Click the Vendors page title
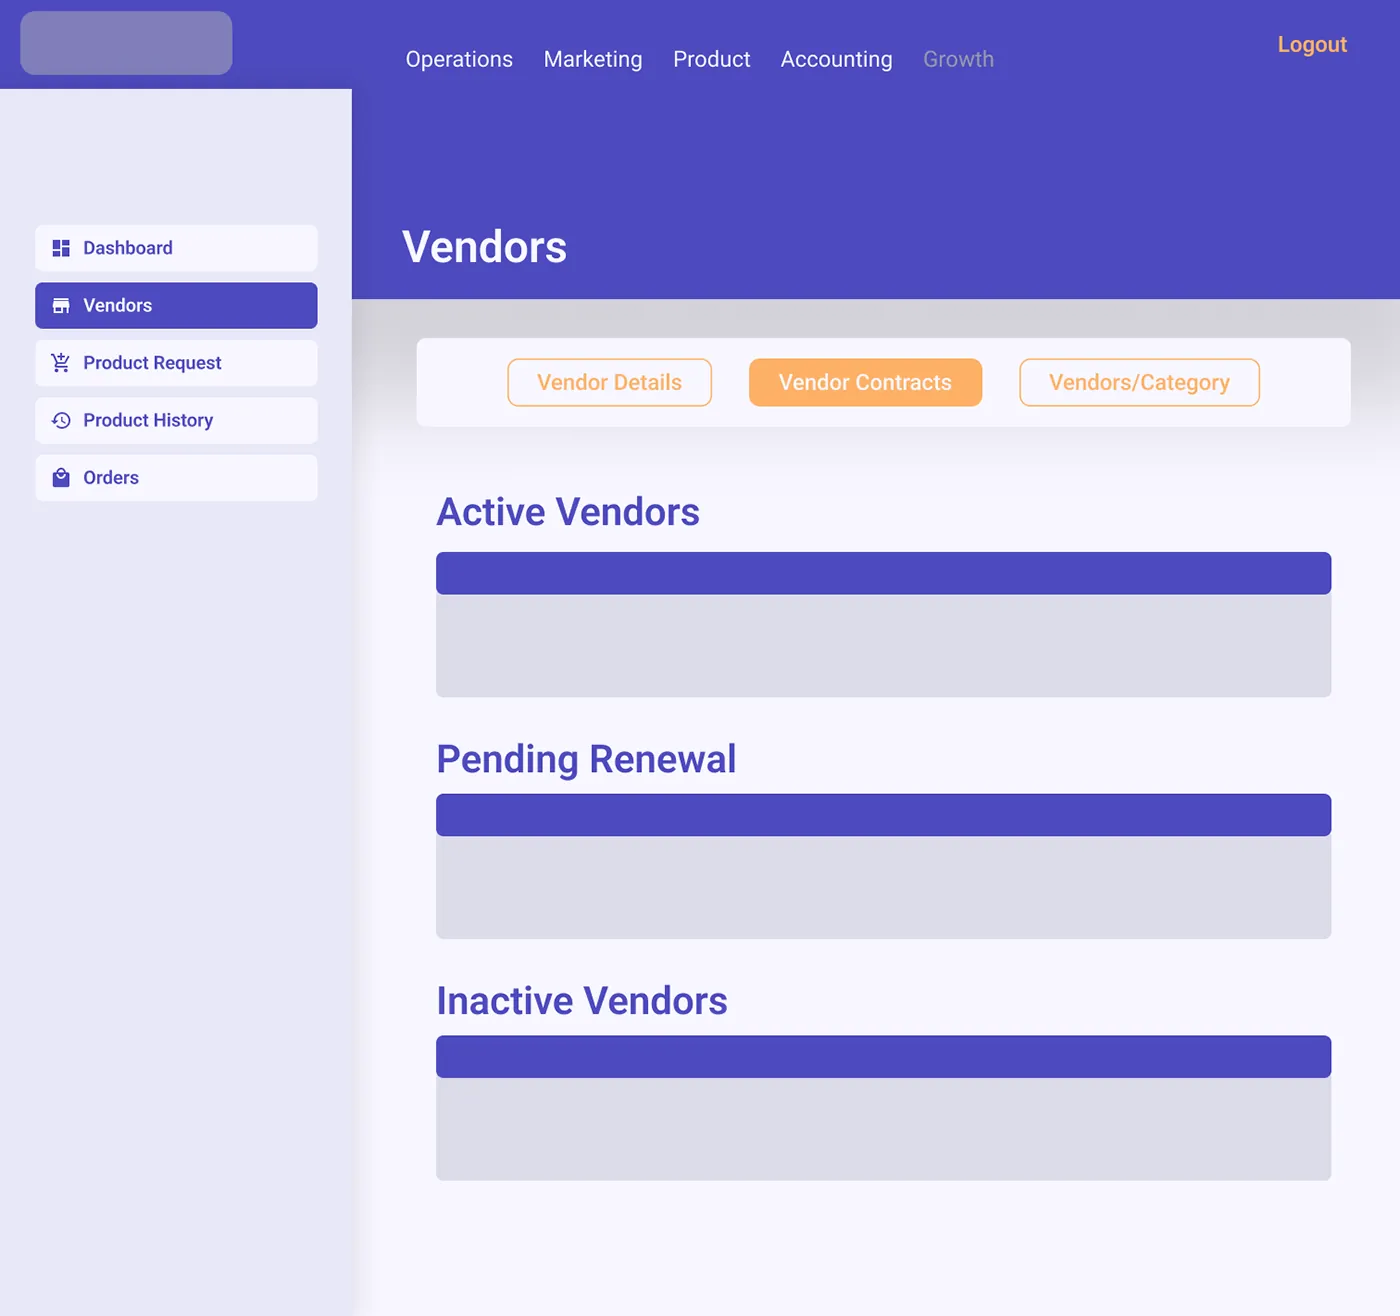 click(x=484, y=247)
